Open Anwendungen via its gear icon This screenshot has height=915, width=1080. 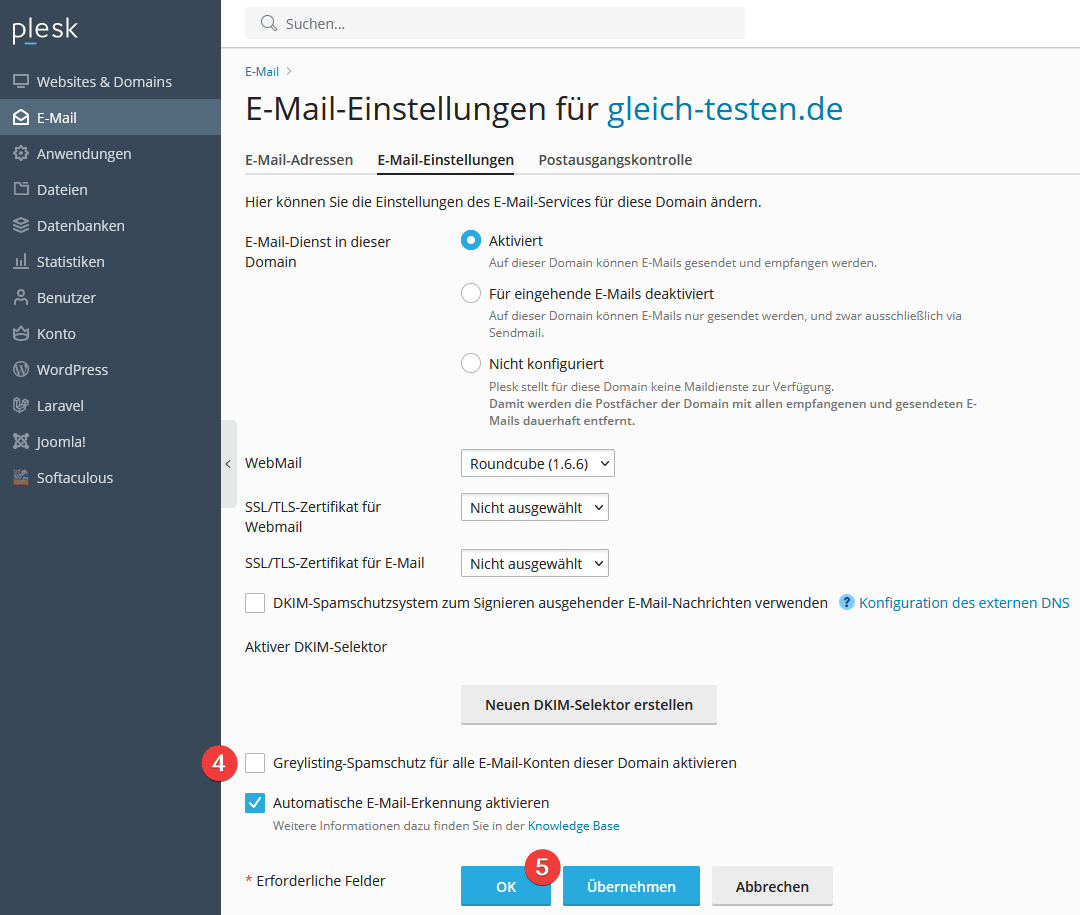tap(21, 154)
